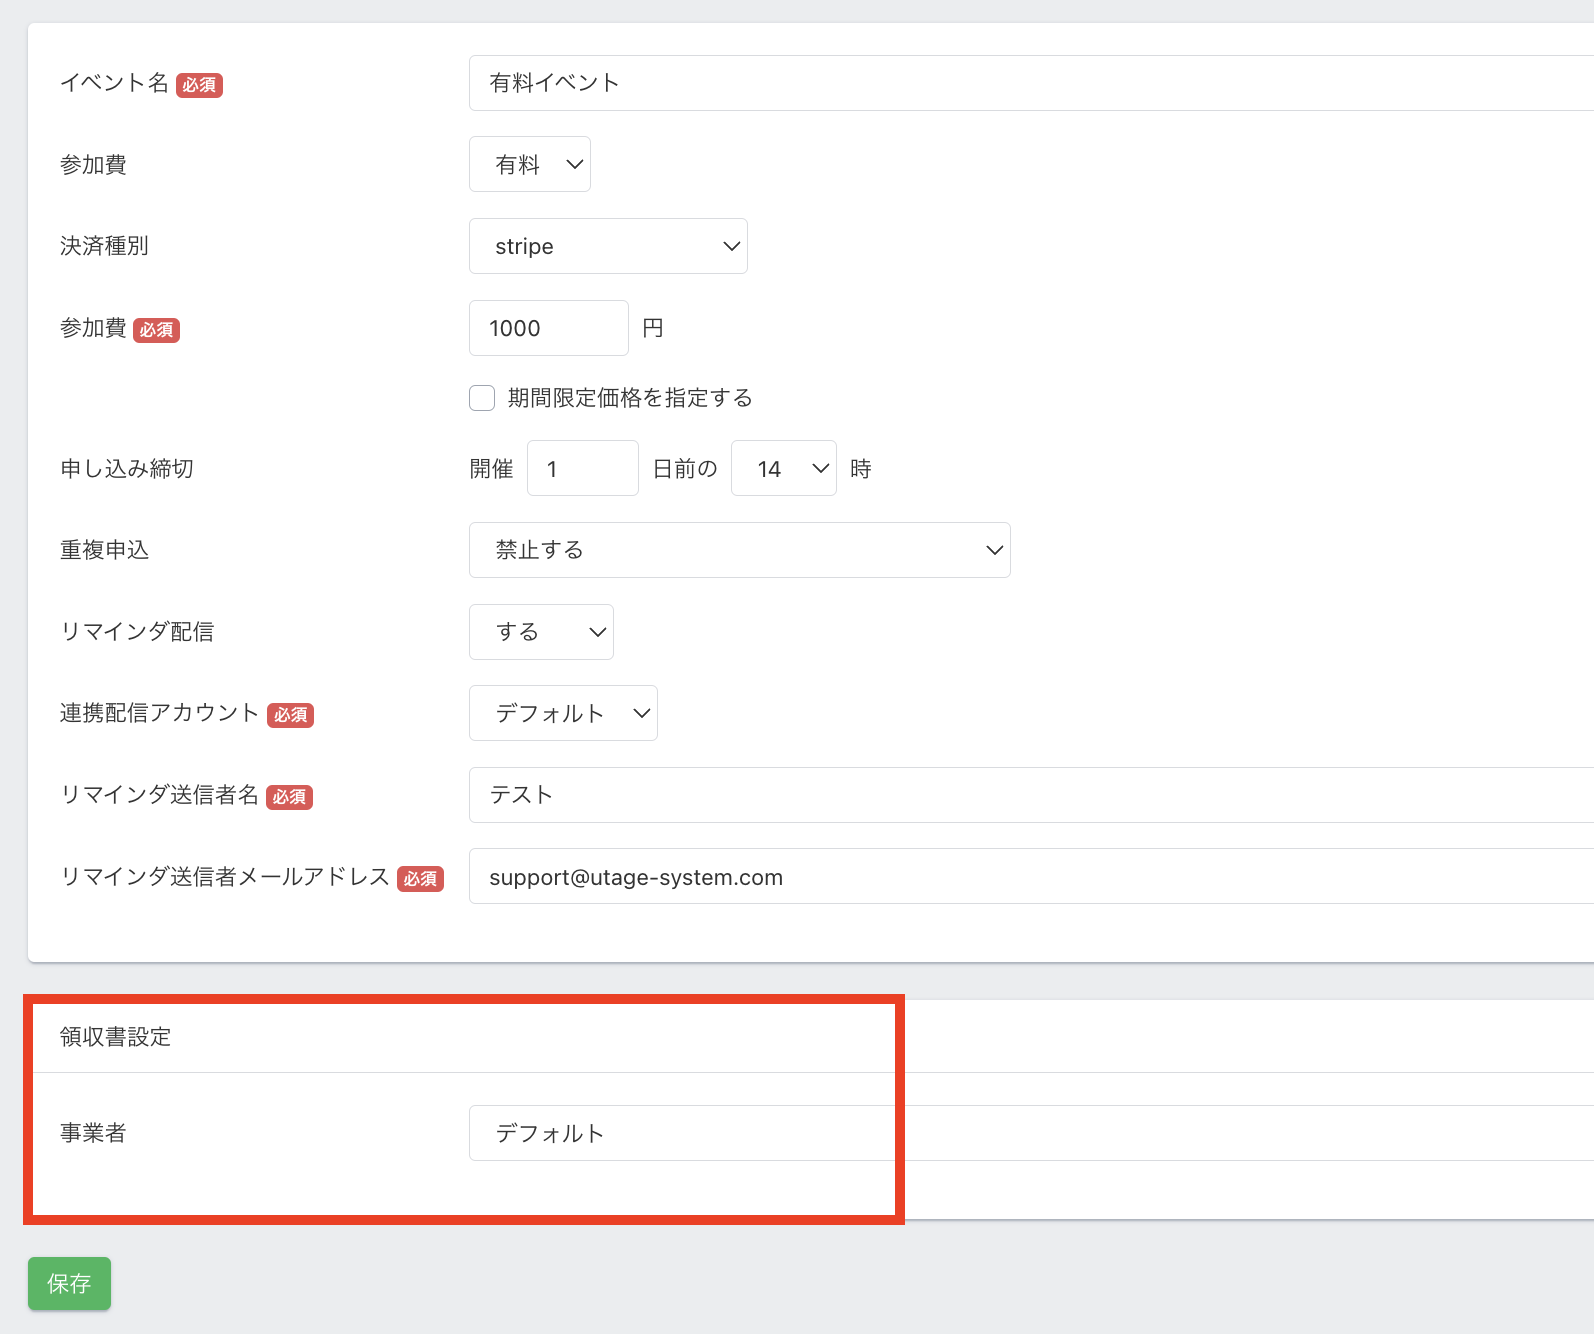1594x1334 pixels.
Task: Click the 必須 badge next to イベント名
Action: point(199,85)
